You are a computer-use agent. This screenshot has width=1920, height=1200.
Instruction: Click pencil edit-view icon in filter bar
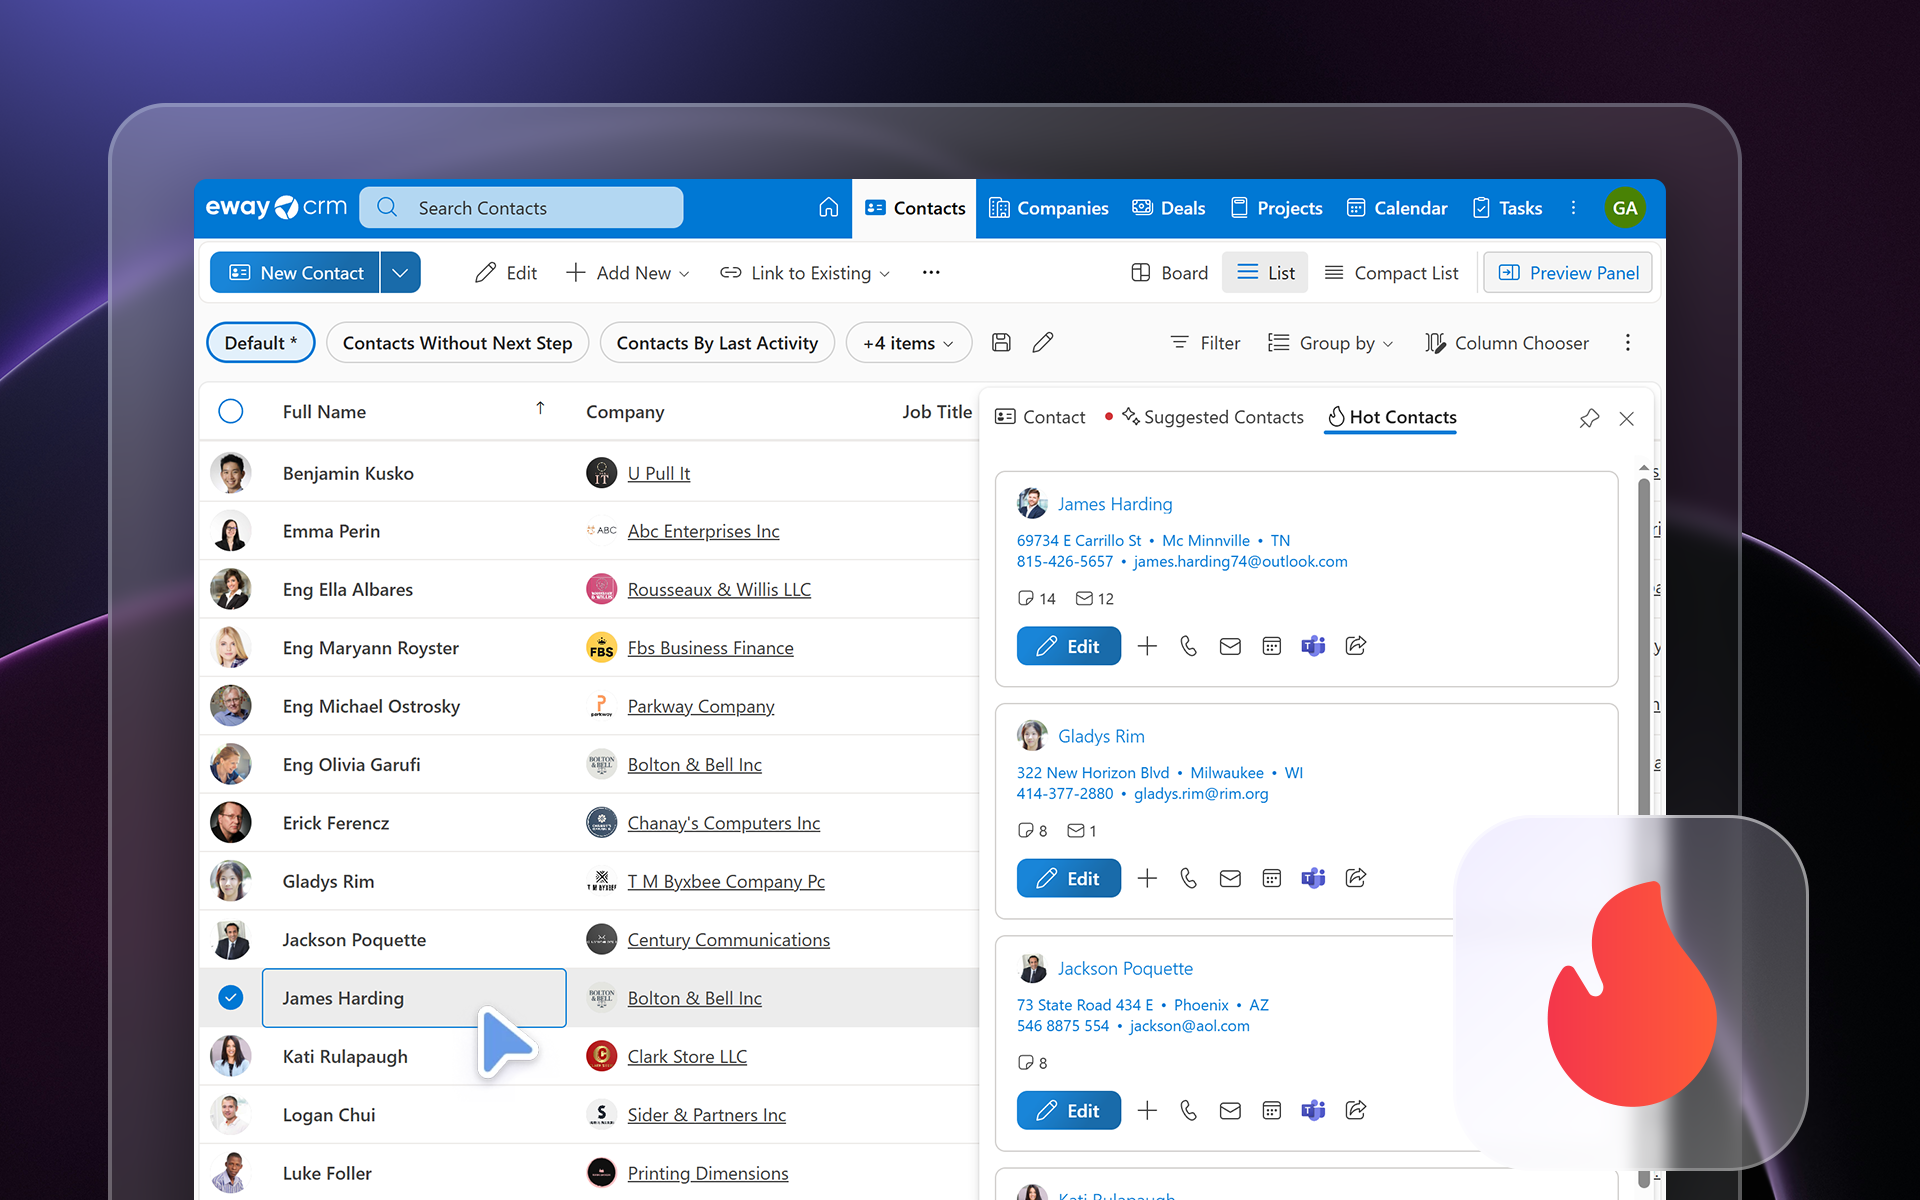(1043, 343)
